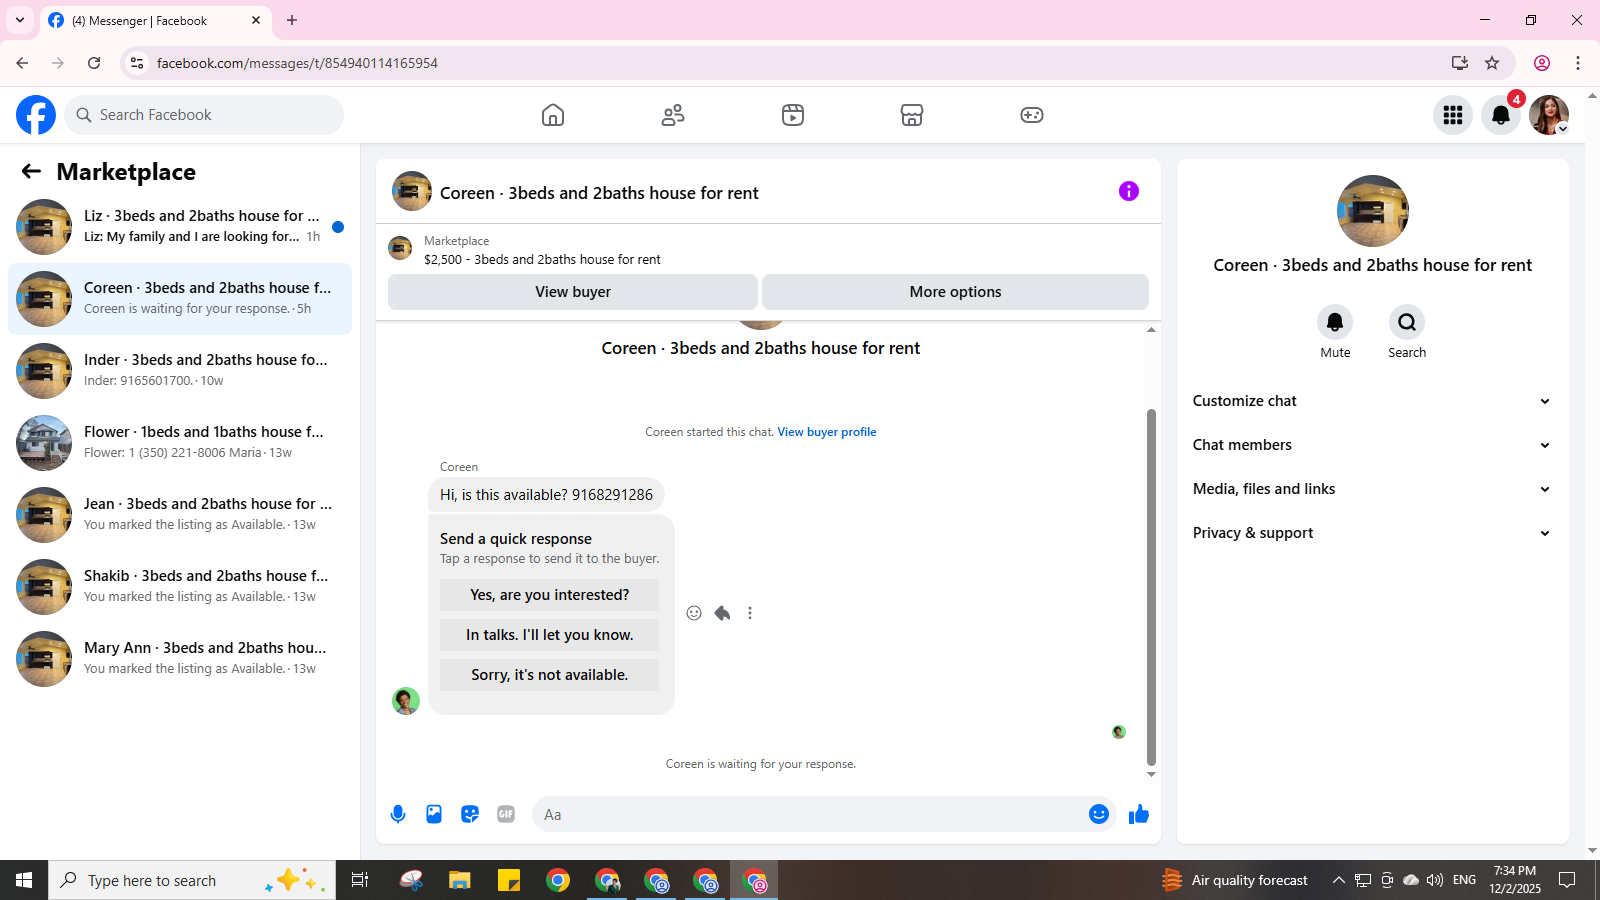Open more options for Coreen's message

coord(750,613)
